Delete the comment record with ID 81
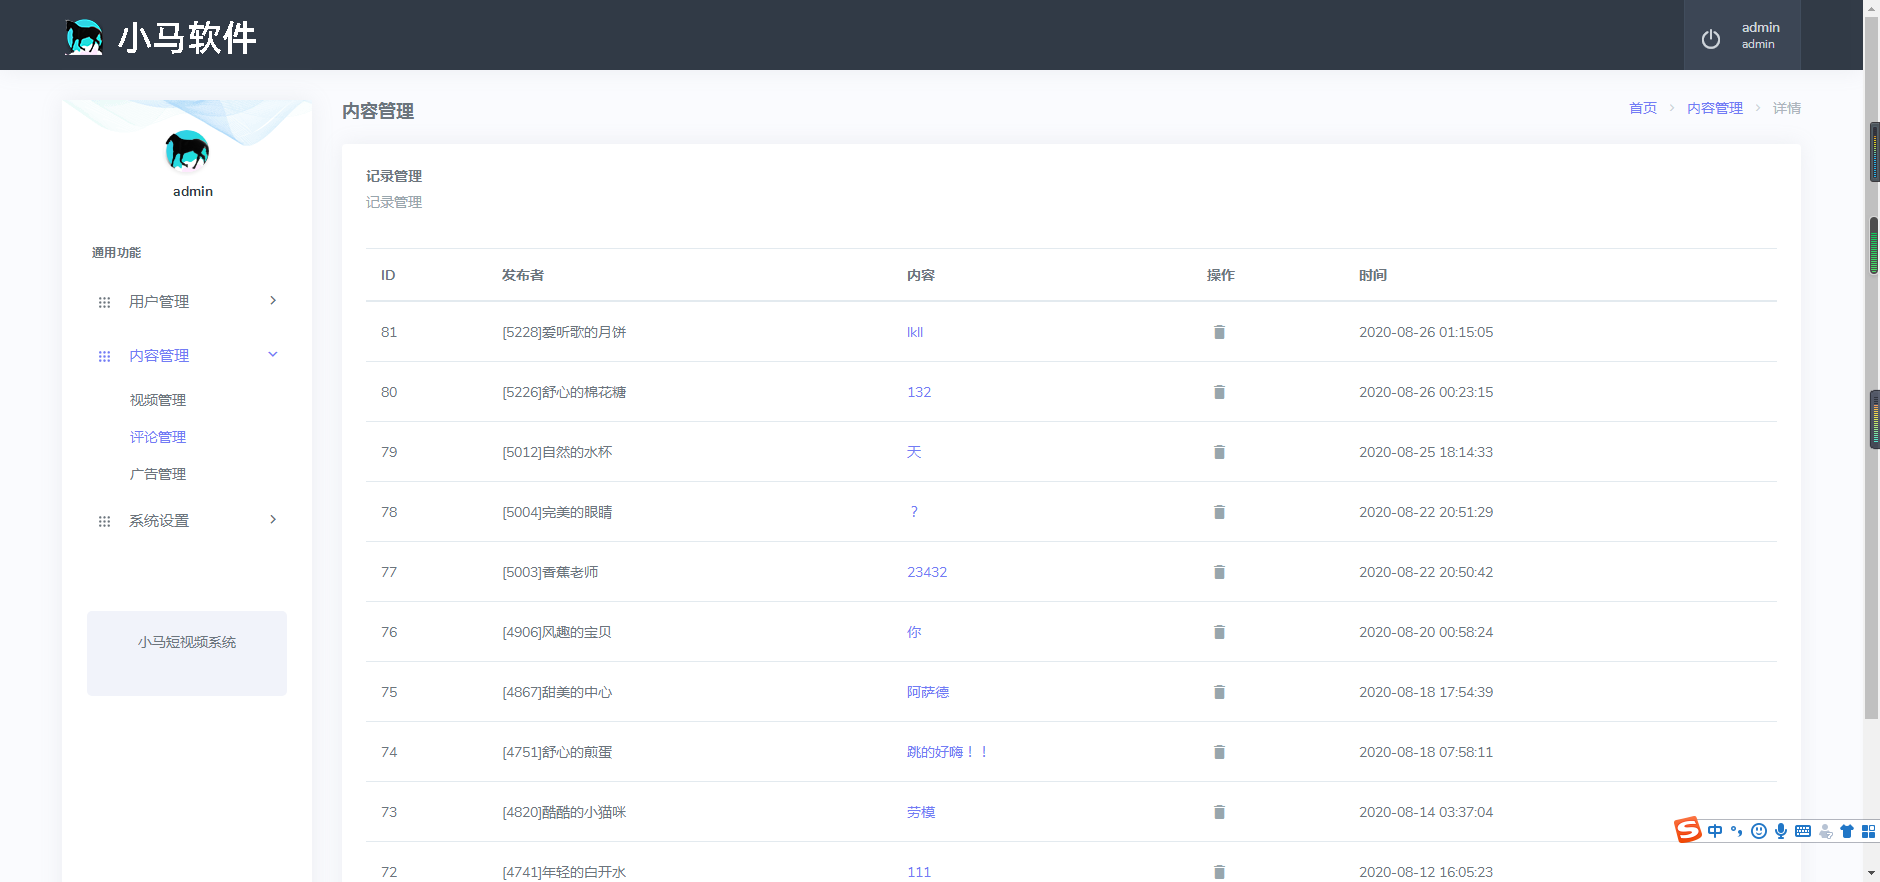 (1219, 332)
